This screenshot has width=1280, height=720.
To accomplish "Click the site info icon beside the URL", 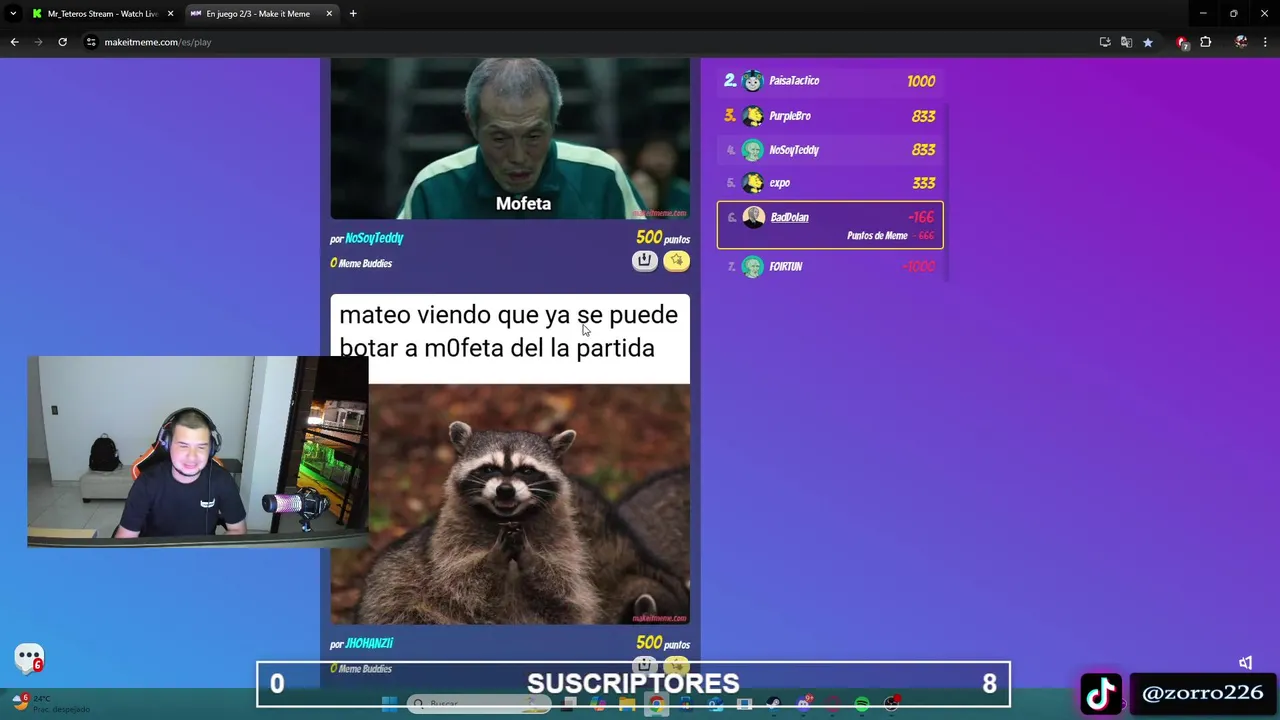I will (x=91, y=42).
